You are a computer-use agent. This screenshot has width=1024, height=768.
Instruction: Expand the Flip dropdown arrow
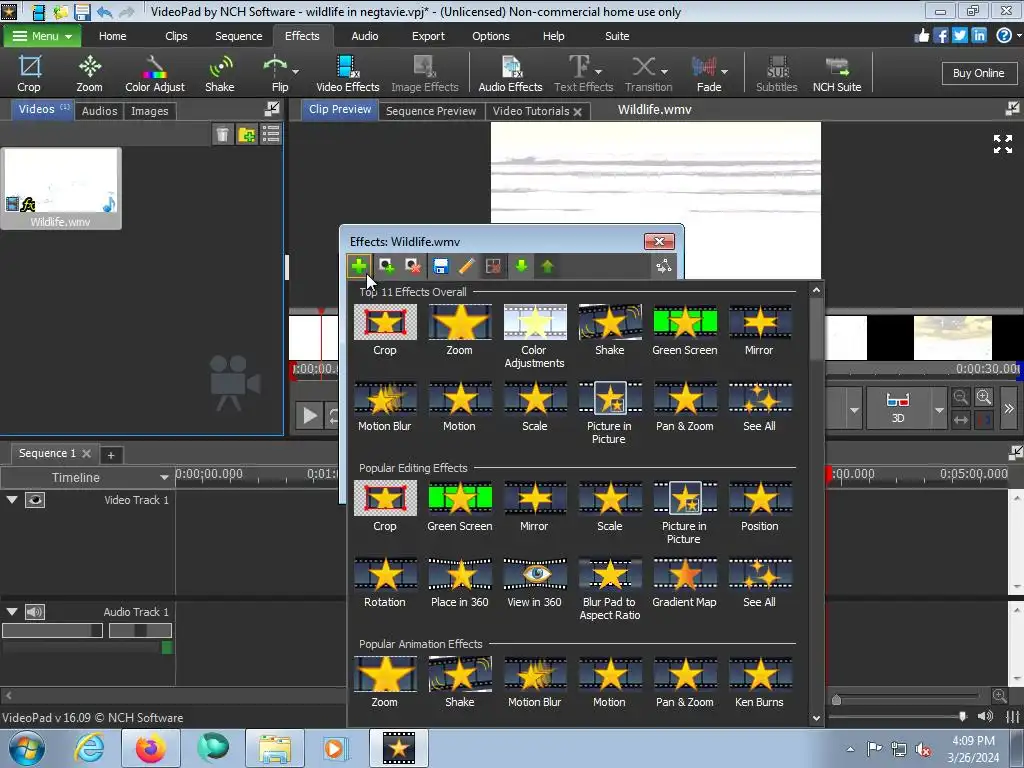[296, 72]
